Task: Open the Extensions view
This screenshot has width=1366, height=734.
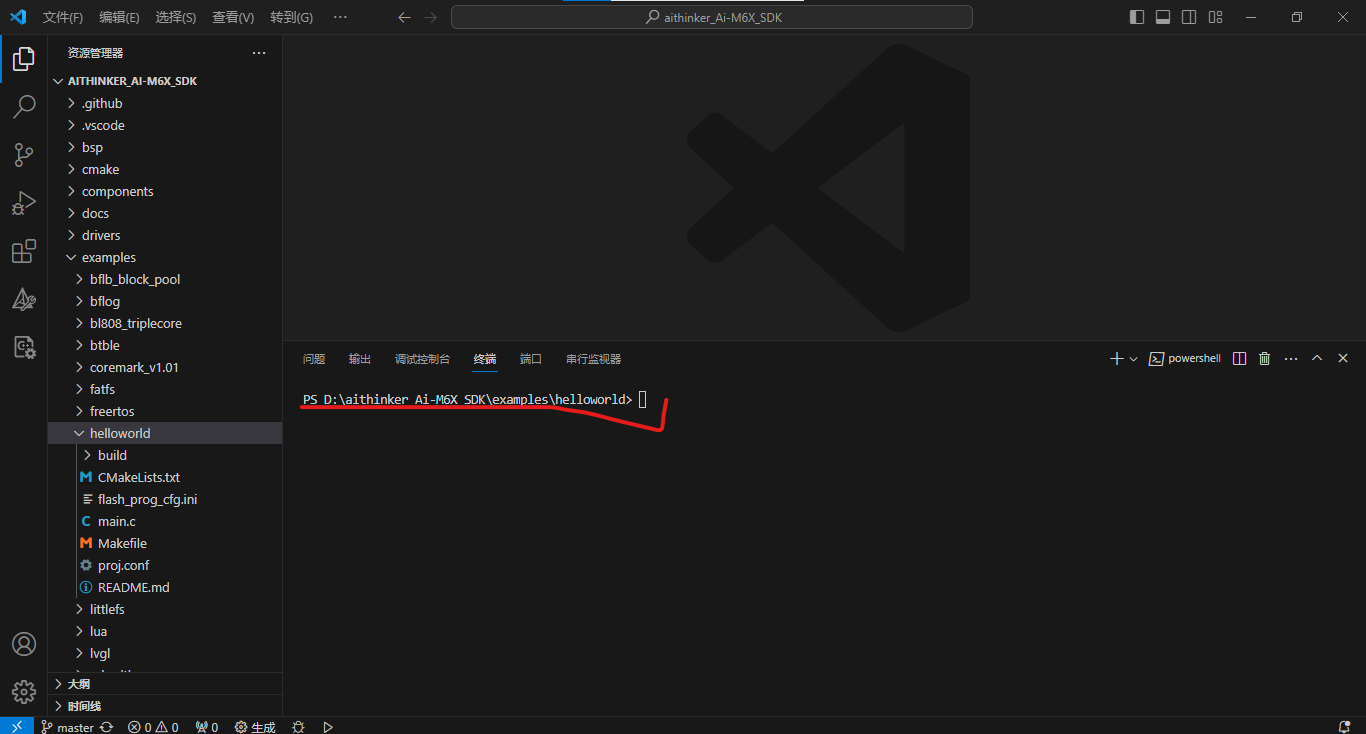Action: coord(24,251)
